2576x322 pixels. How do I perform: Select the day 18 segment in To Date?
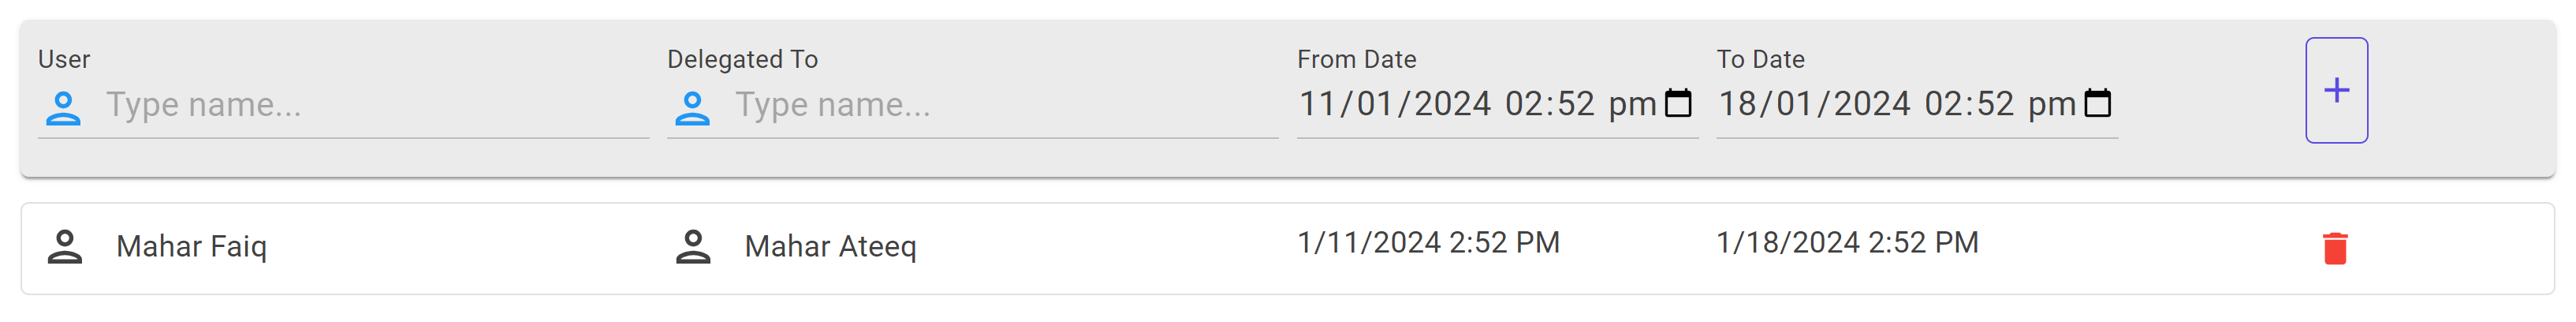tap(1737, 104)
